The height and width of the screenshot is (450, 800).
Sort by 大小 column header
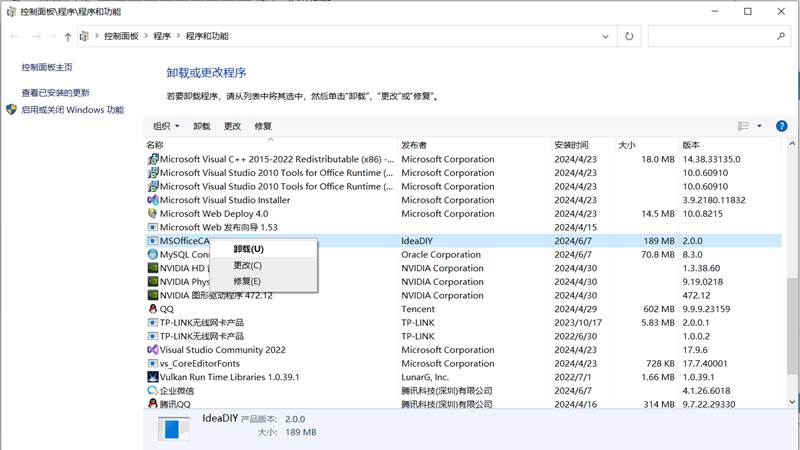click(x=647, y=145)
